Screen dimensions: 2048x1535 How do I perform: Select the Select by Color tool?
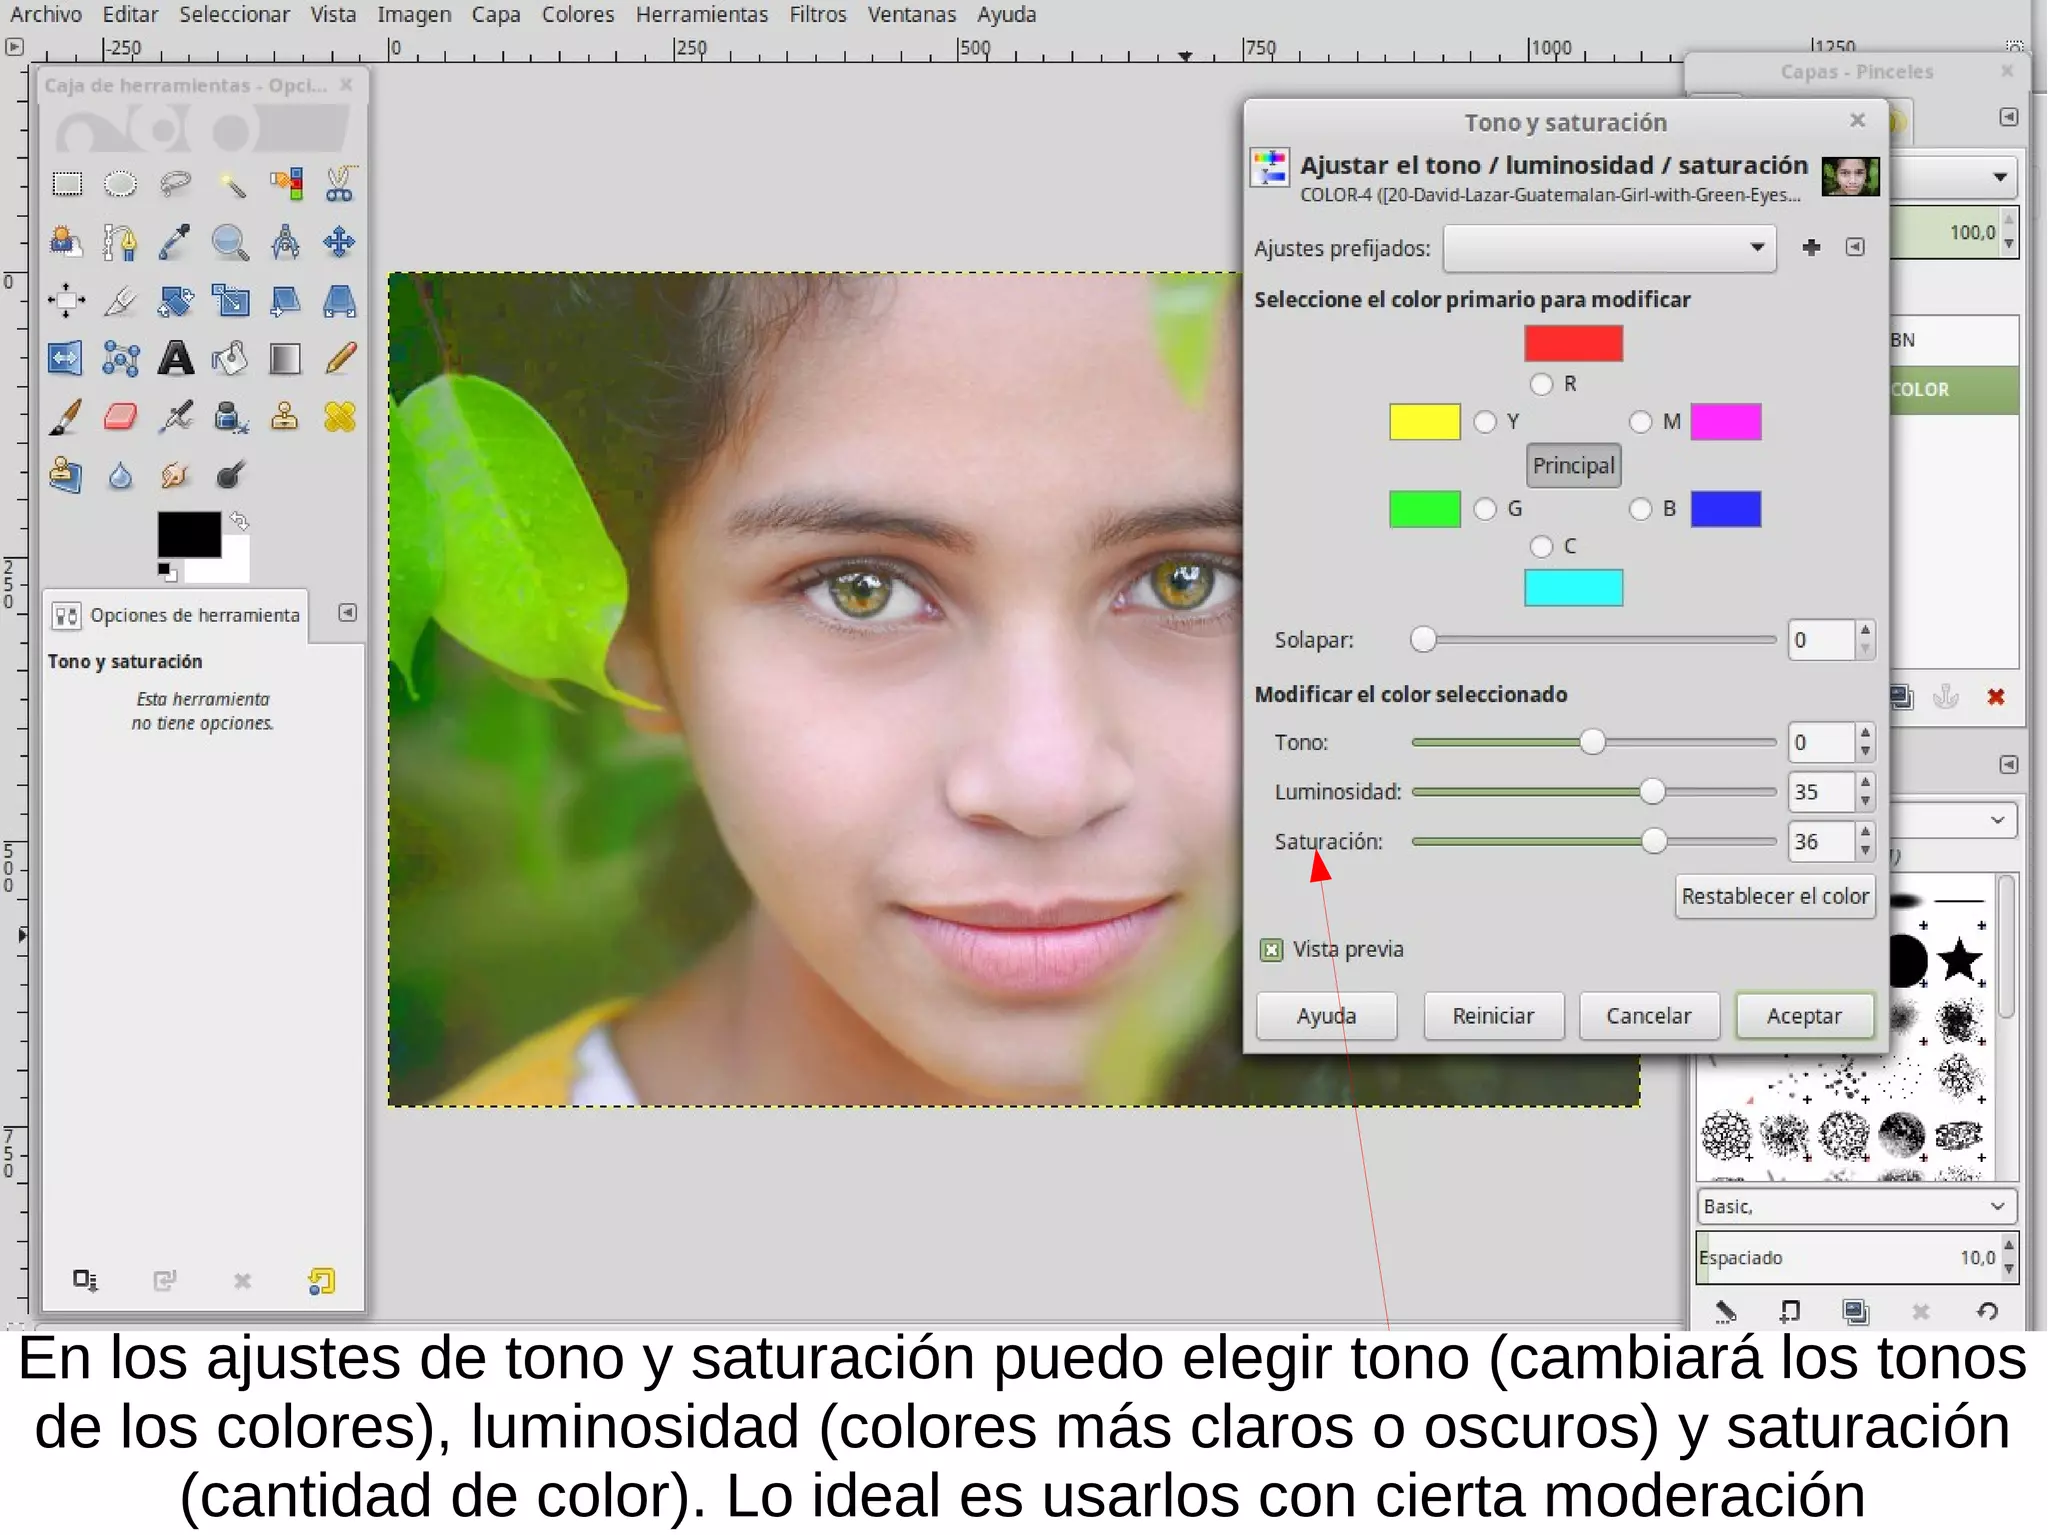coord(286,184)
